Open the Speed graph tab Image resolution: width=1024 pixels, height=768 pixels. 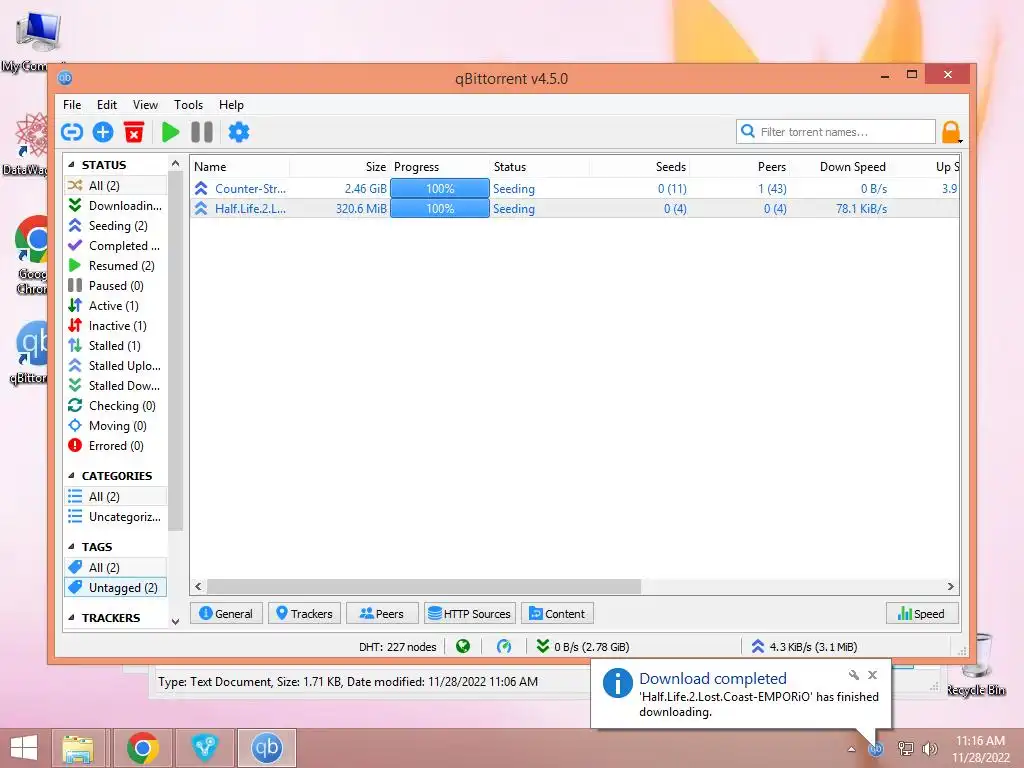[921, 614]
